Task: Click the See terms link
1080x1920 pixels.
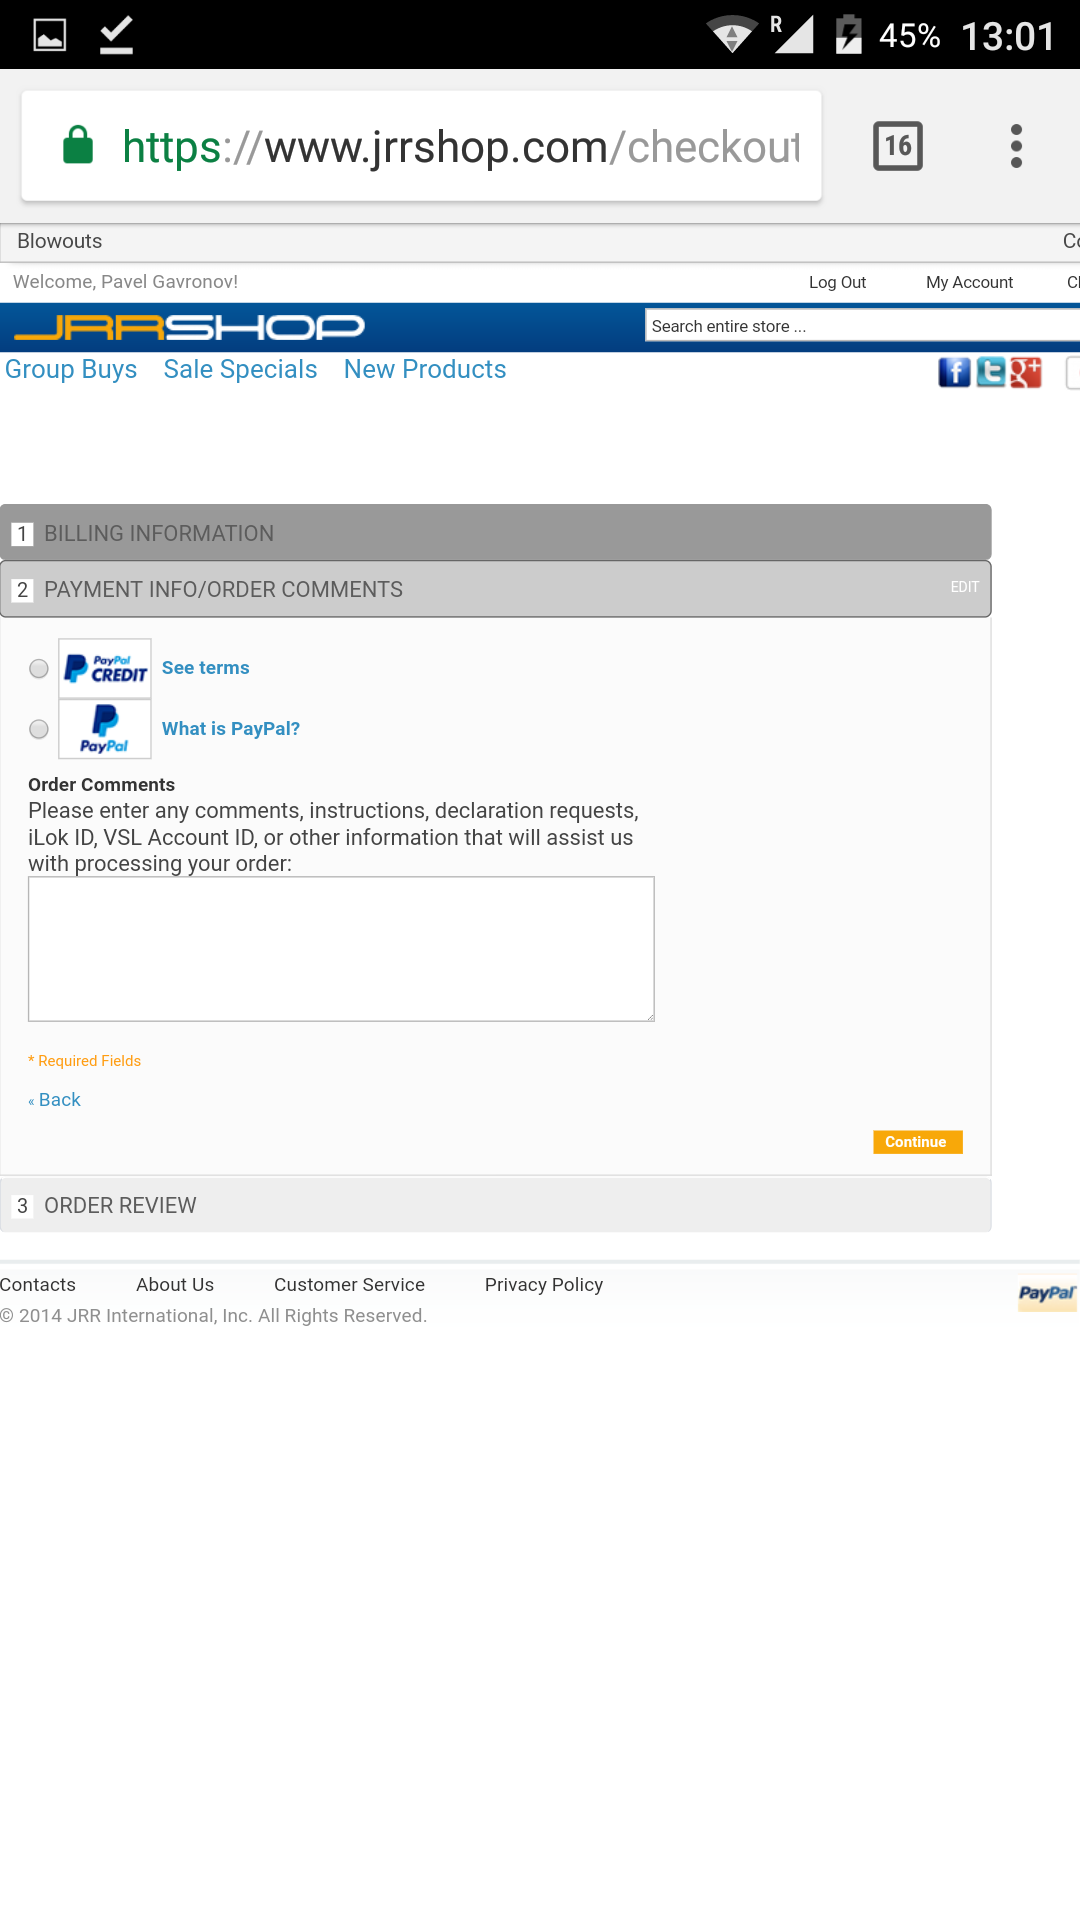Action: click(206, 668)
